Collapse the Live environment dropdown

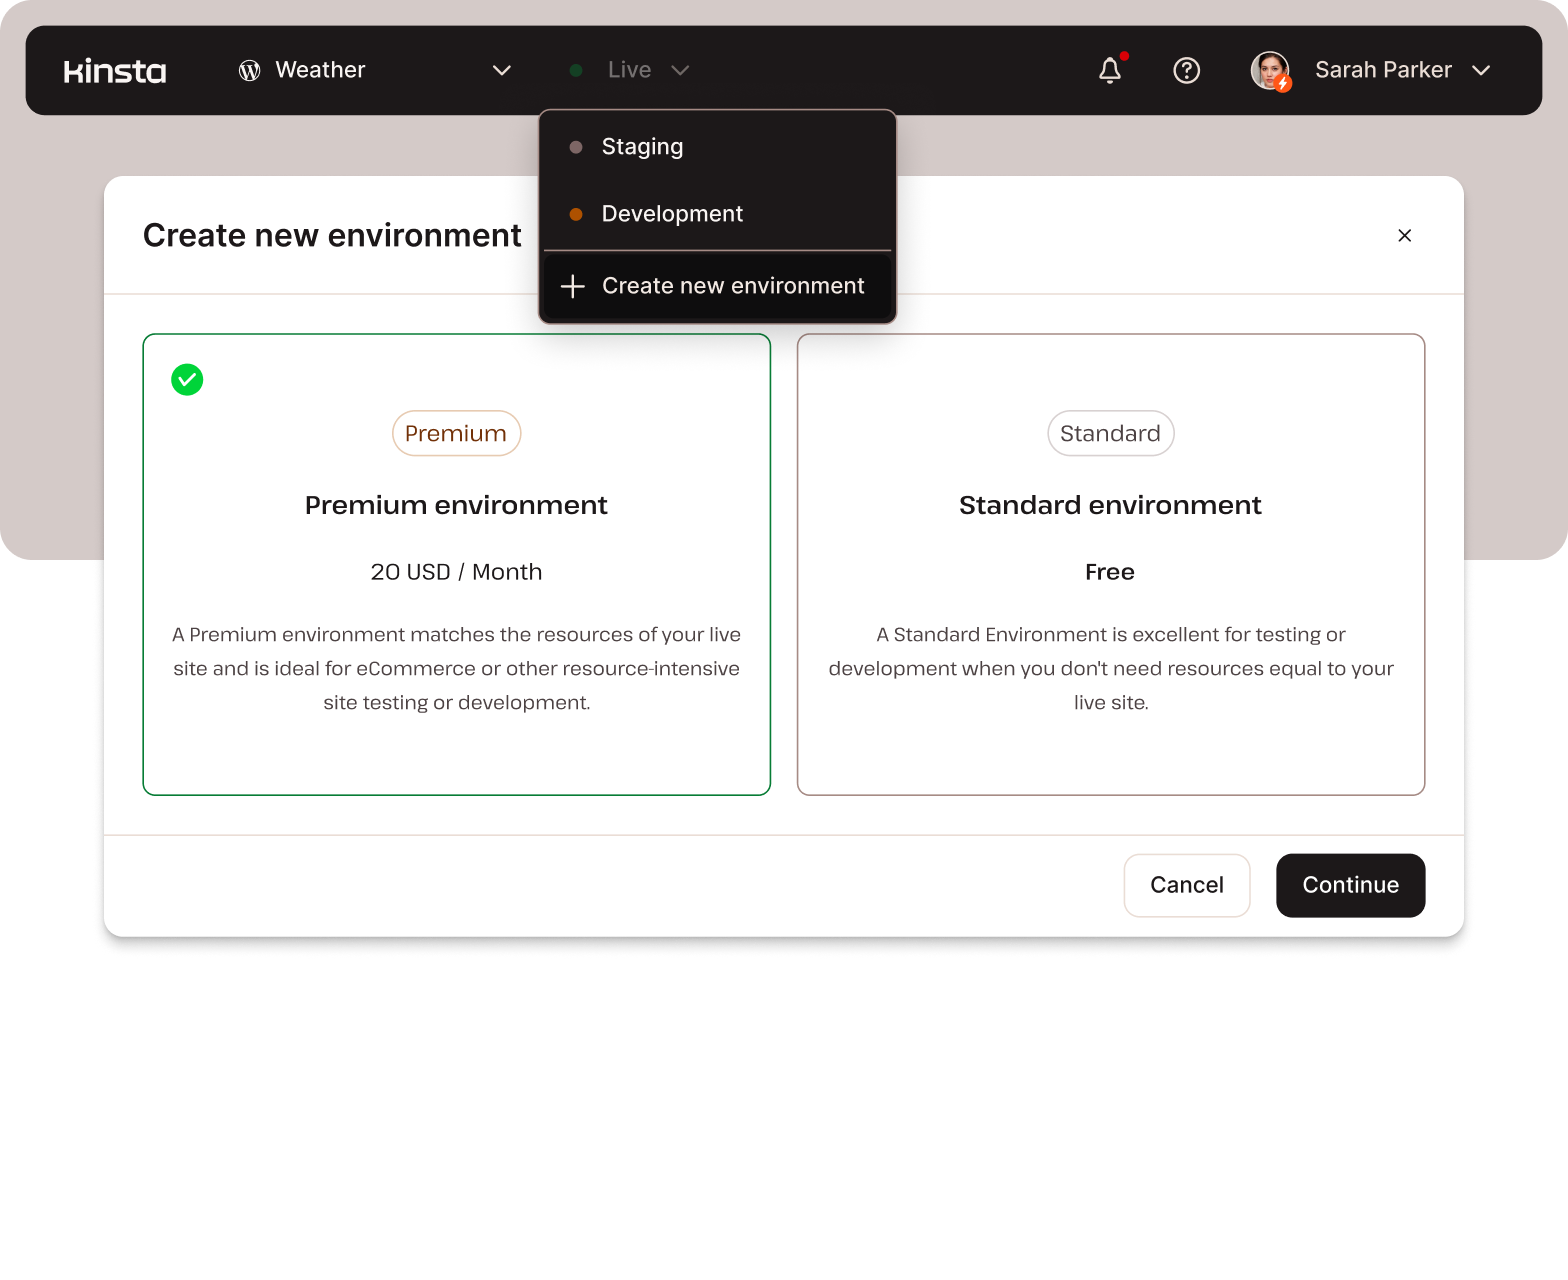click(680, 70)
